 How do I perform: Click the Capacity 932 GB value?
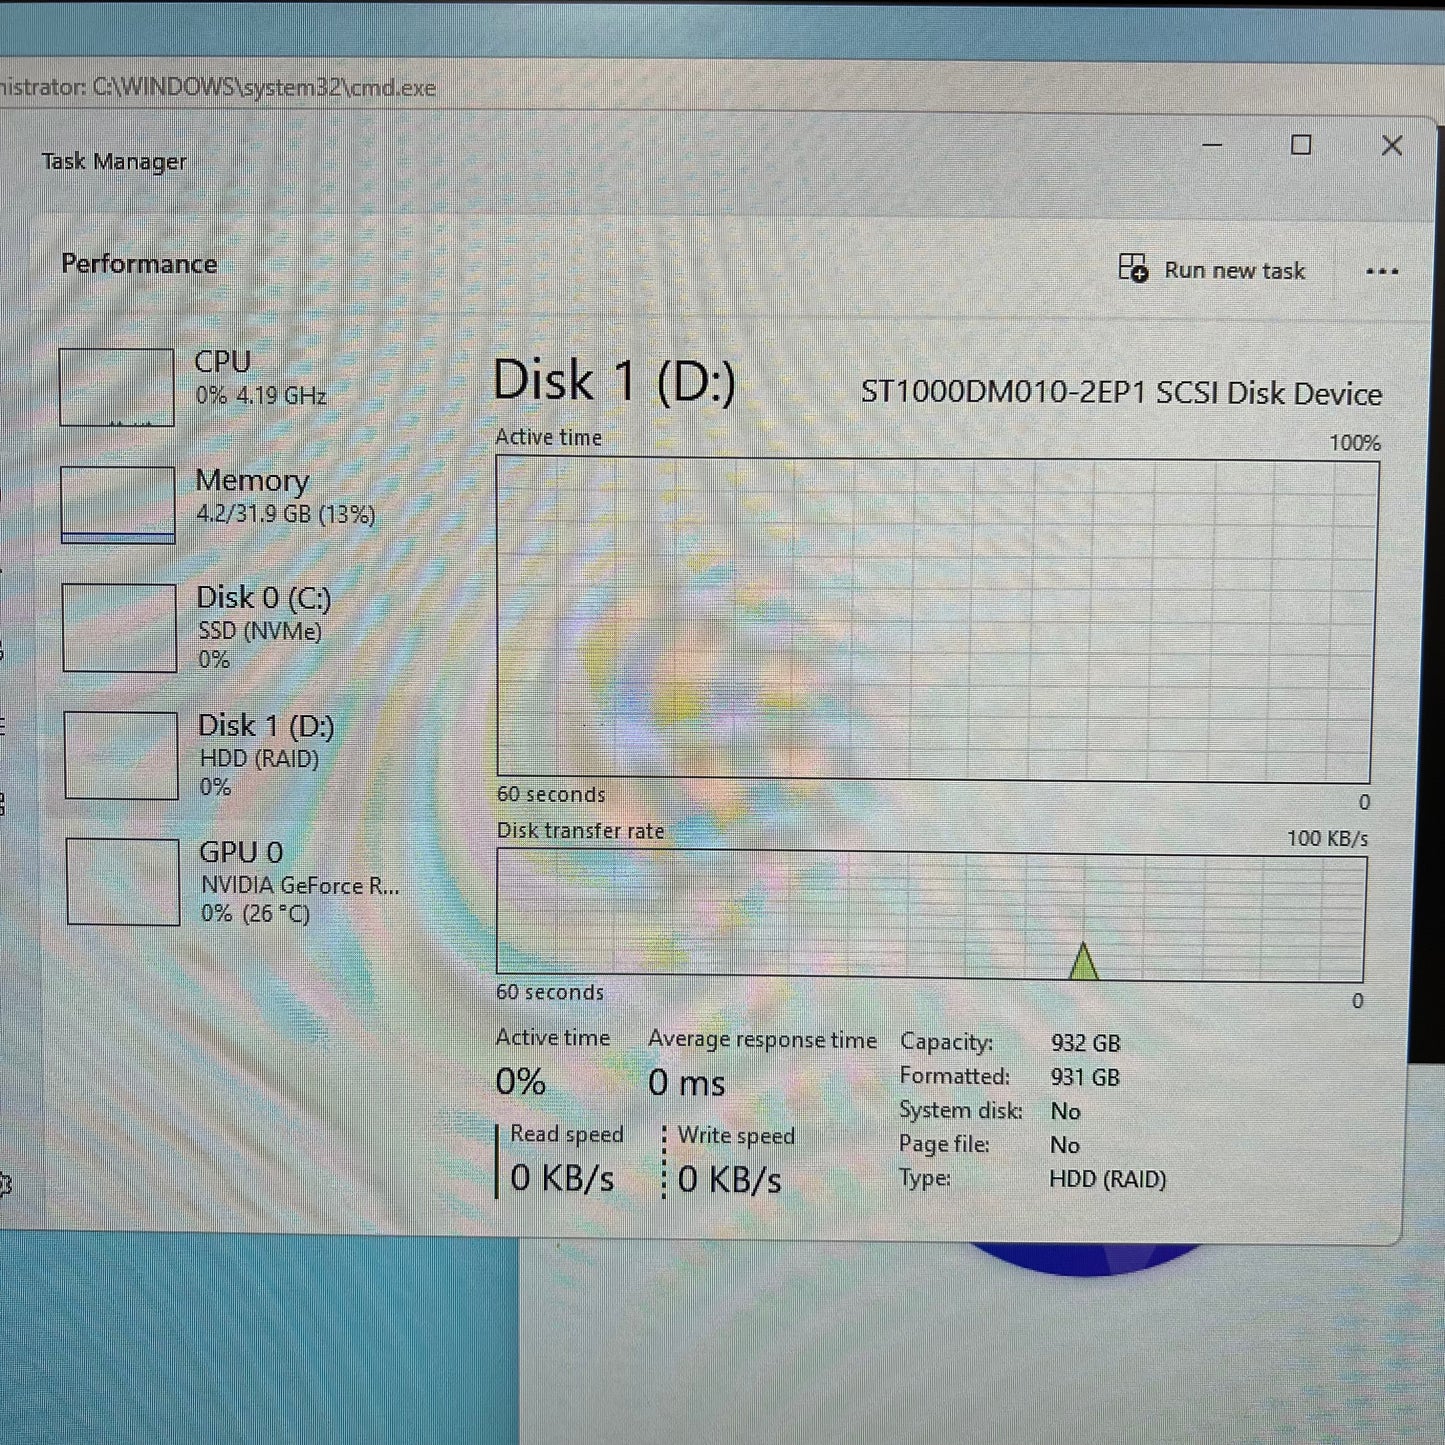(x=1082, y=1043)
